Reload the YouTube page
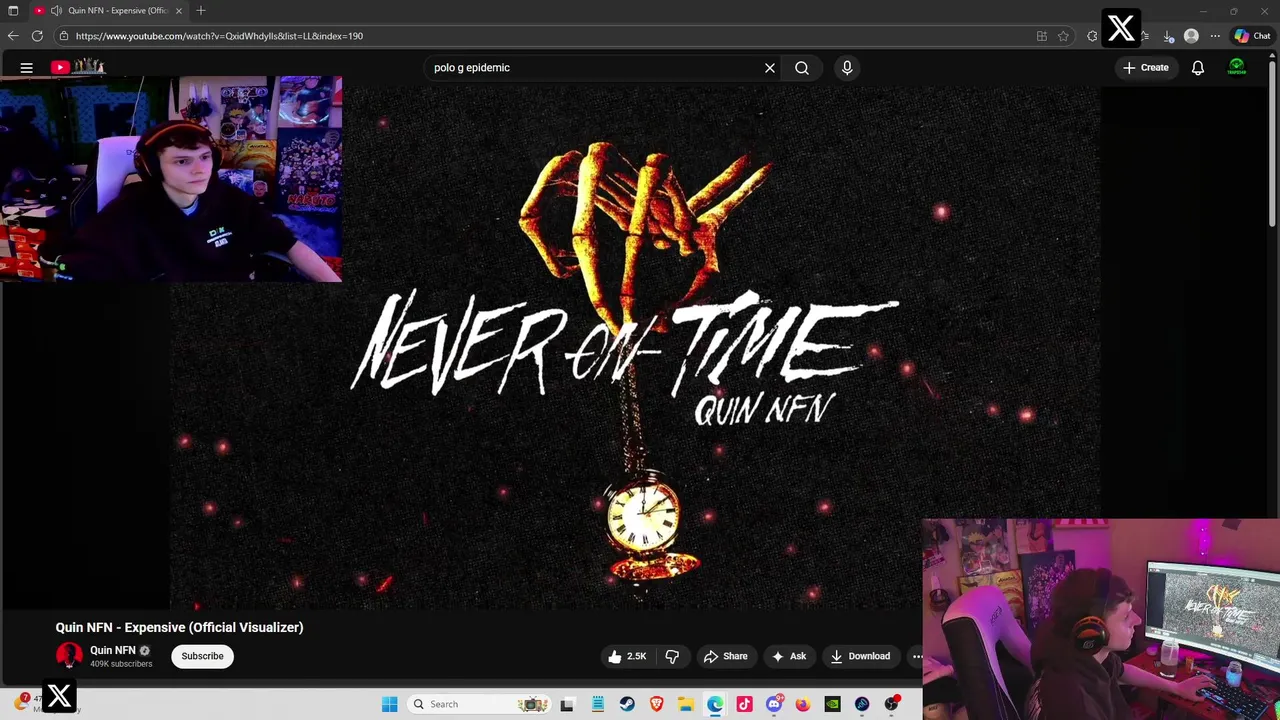This screenshot has height=720, width=1280. tap(37, 36)
